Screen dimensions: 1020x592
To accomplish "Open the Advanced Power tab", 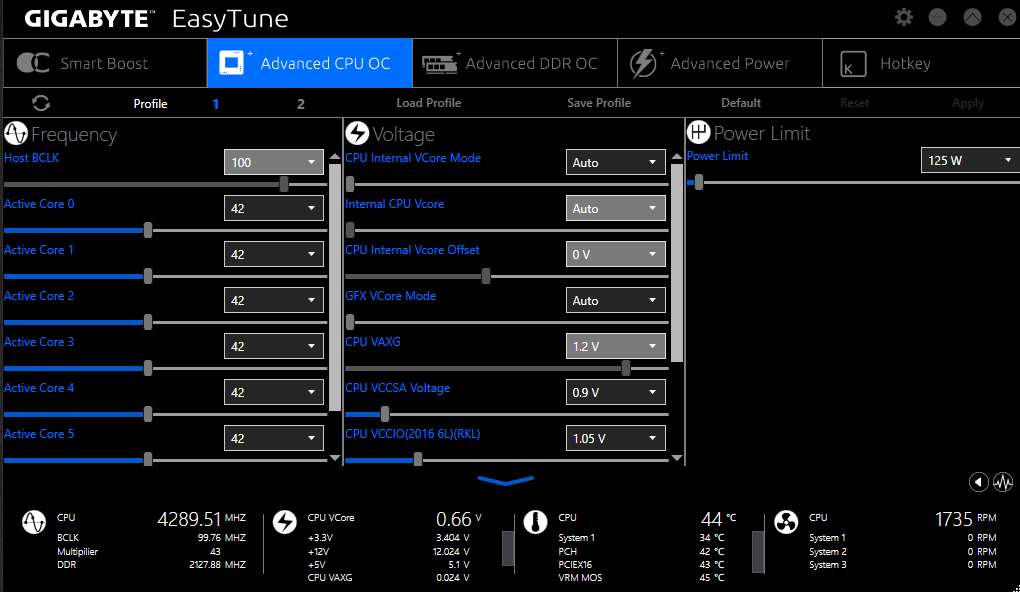I will pos(719,63).
